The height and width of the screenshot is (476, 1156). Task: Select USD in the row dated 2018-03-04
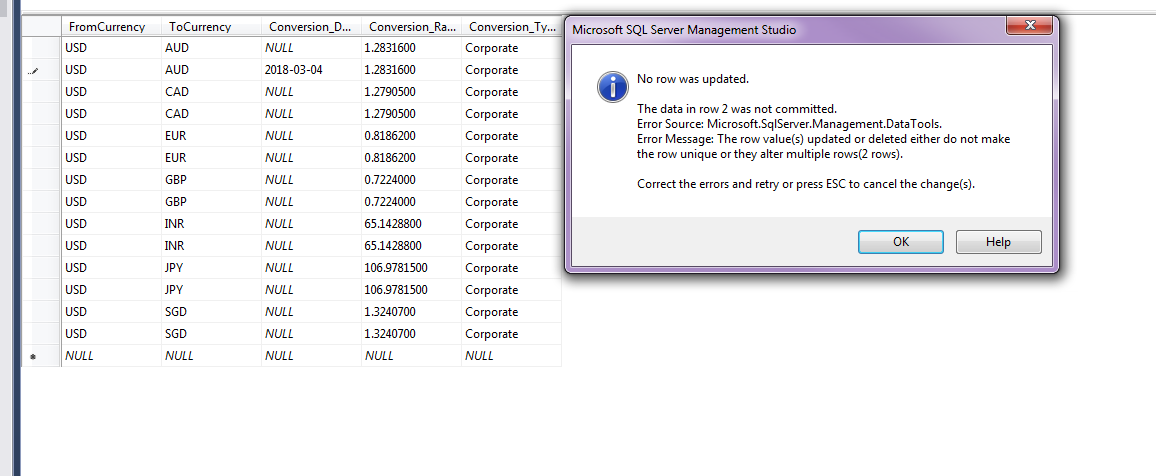coord(112,70)
